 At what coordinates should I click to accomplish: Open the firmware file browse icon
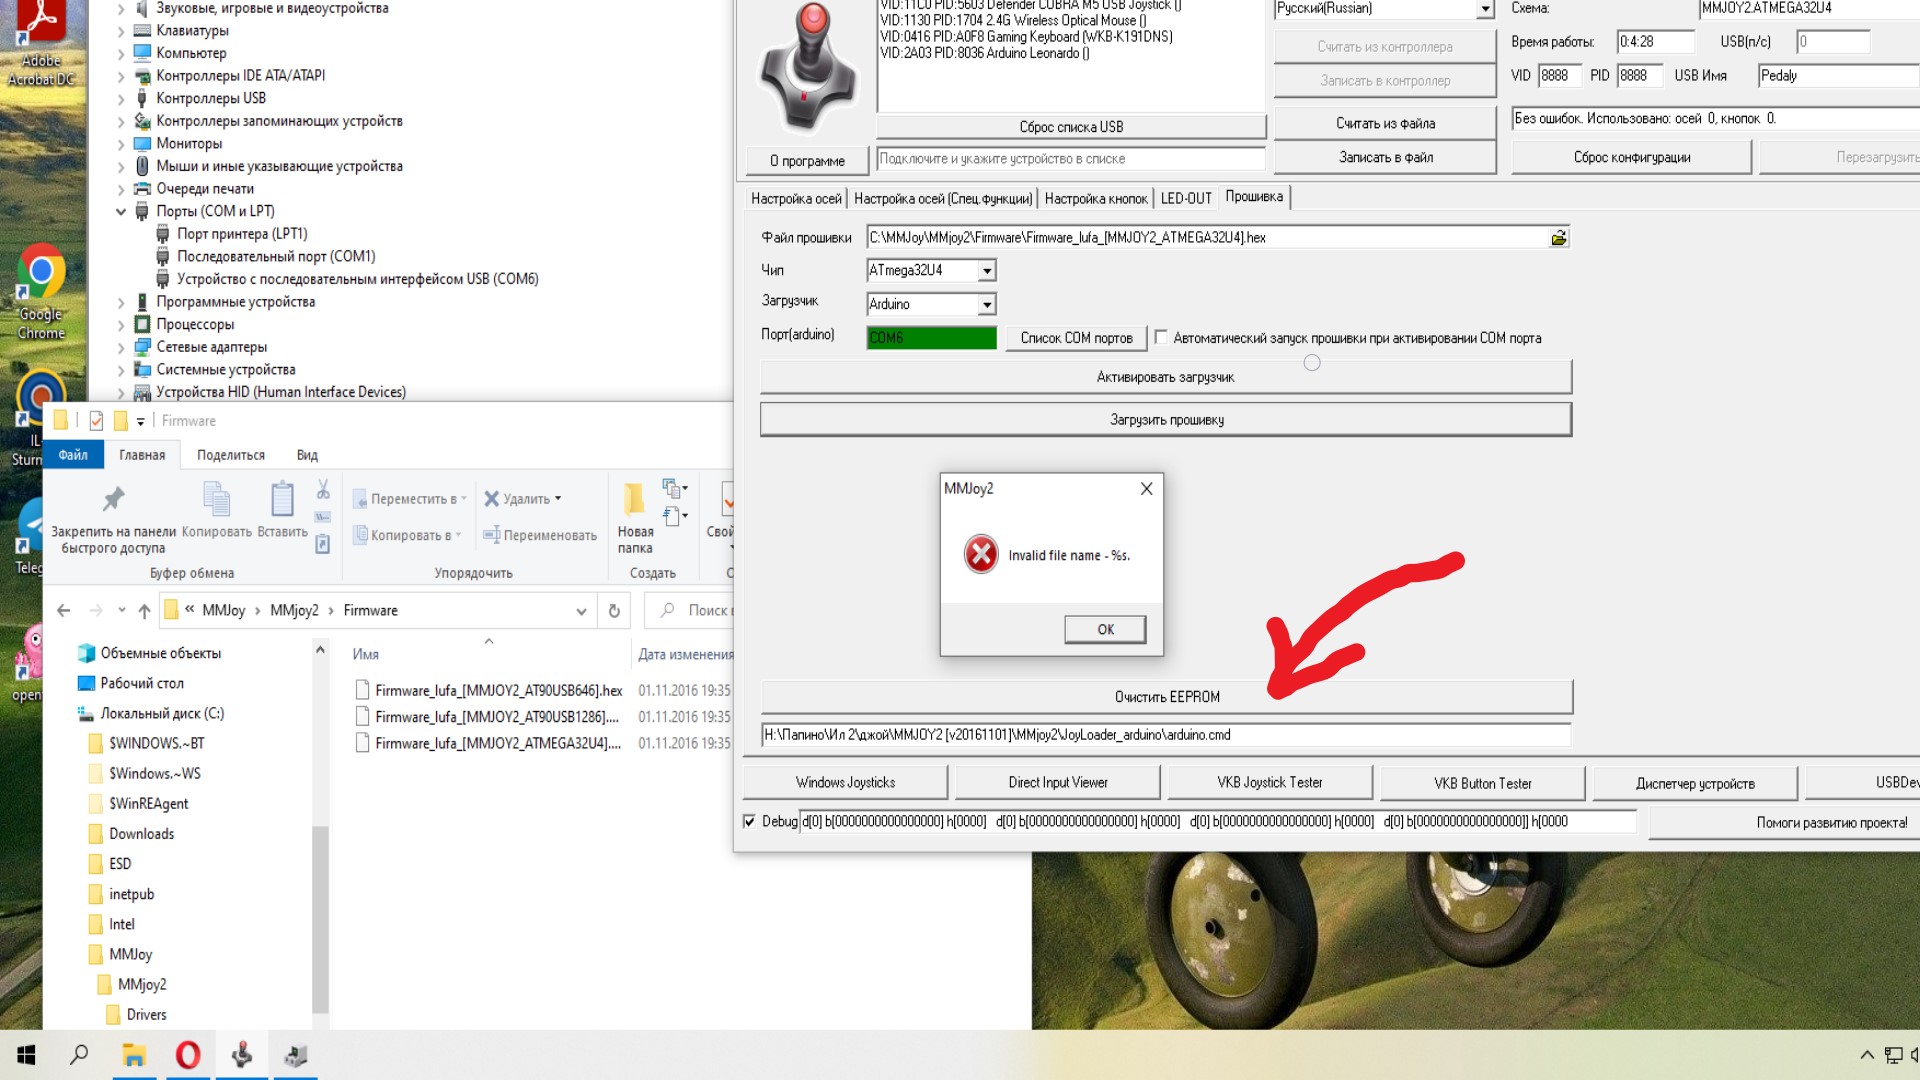pyautogui.click(x=1558, y=238)
